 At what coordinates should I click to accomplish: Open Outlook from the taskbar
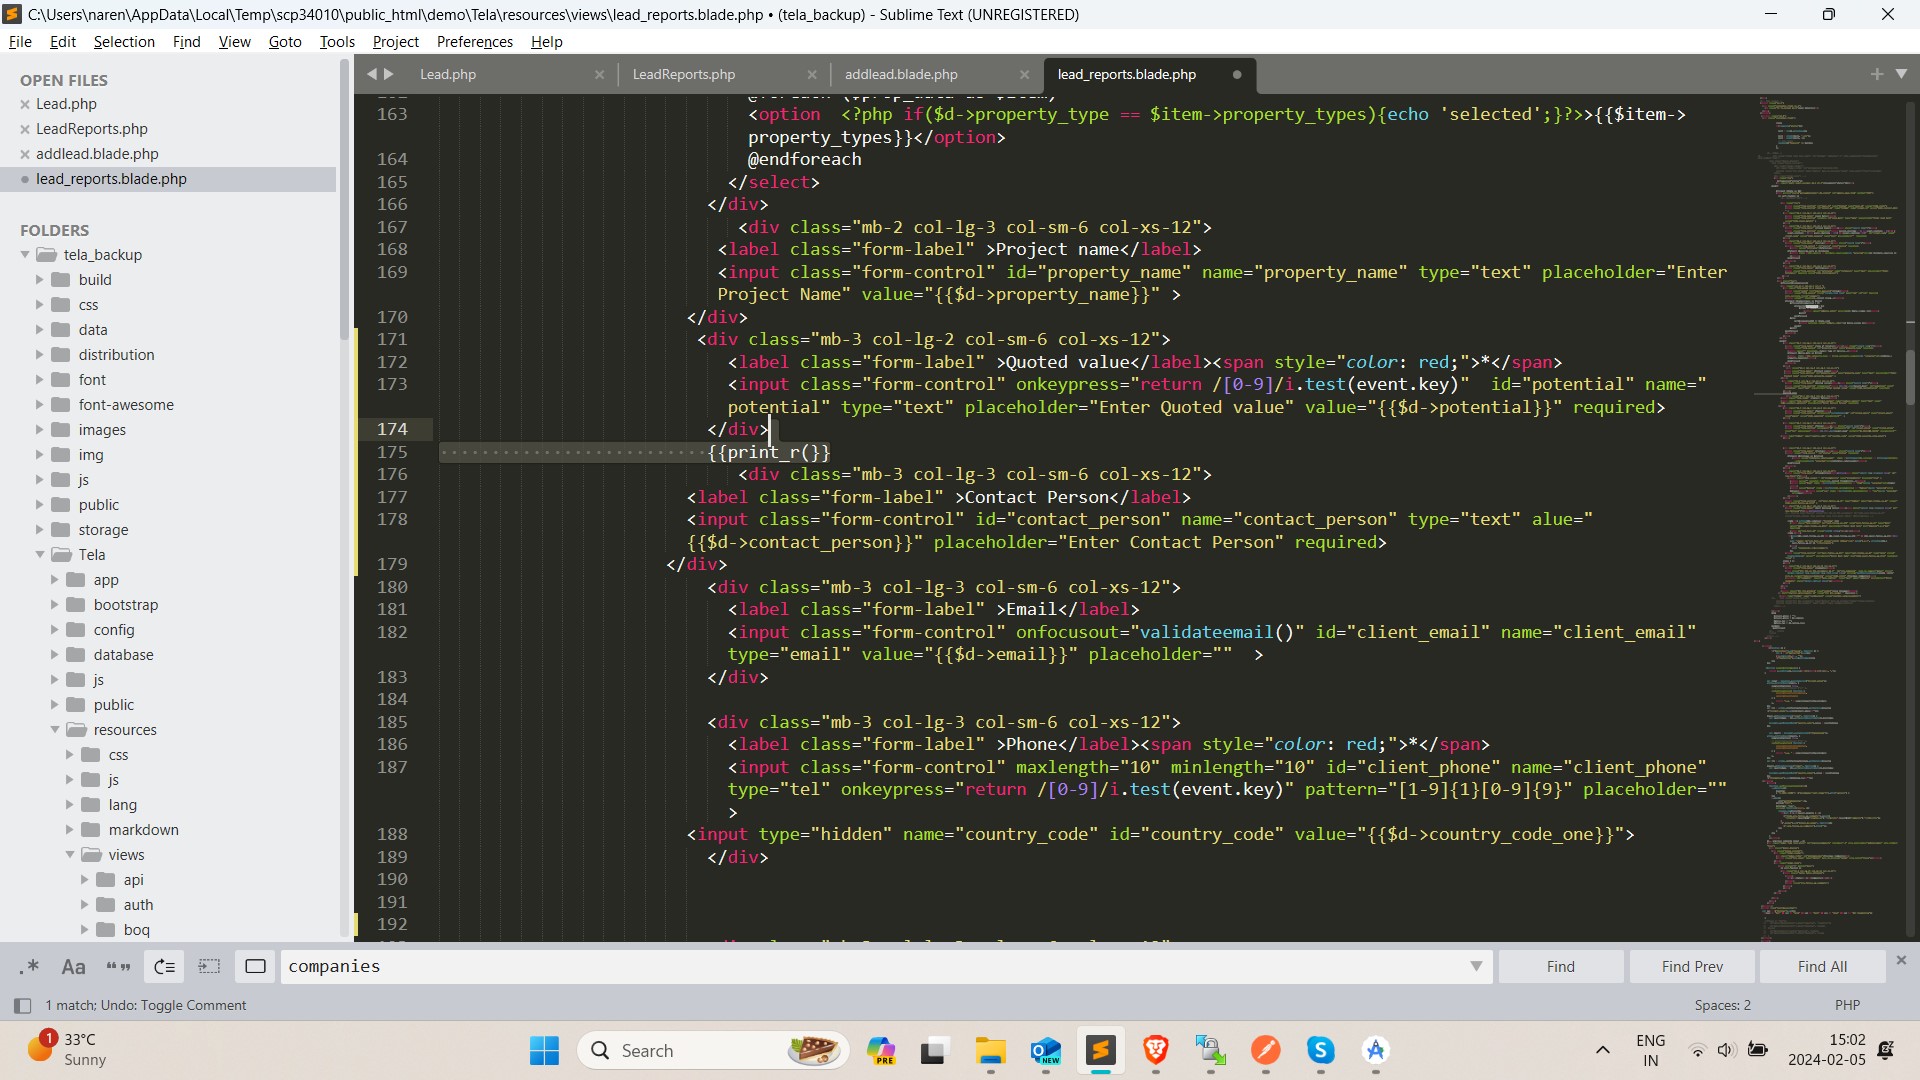click(1045, 1050)
